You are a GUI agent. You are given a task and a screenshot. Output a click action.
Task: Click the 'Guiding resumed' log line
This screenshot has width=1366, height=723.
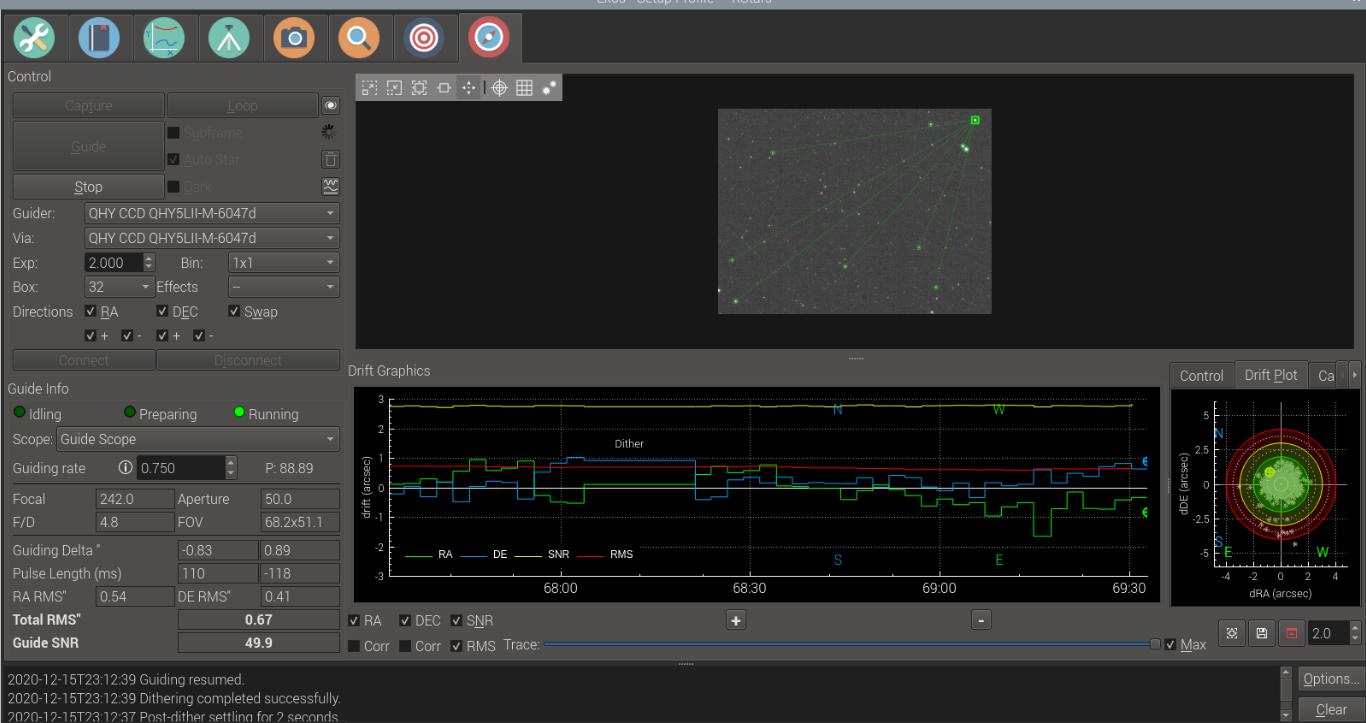pos(126,679)
